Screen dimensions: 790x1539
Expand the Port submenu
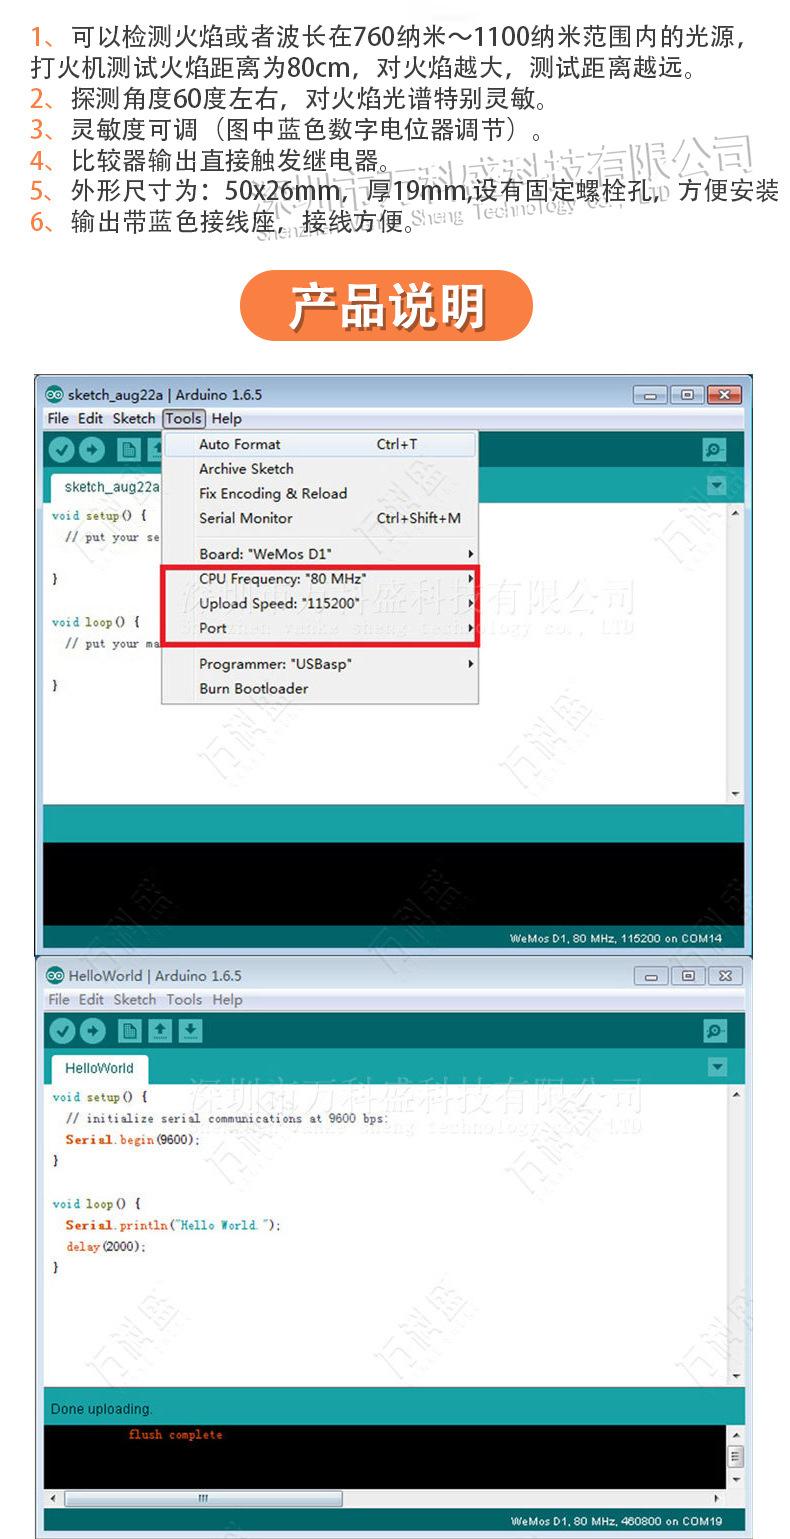[x=320, y=628]
